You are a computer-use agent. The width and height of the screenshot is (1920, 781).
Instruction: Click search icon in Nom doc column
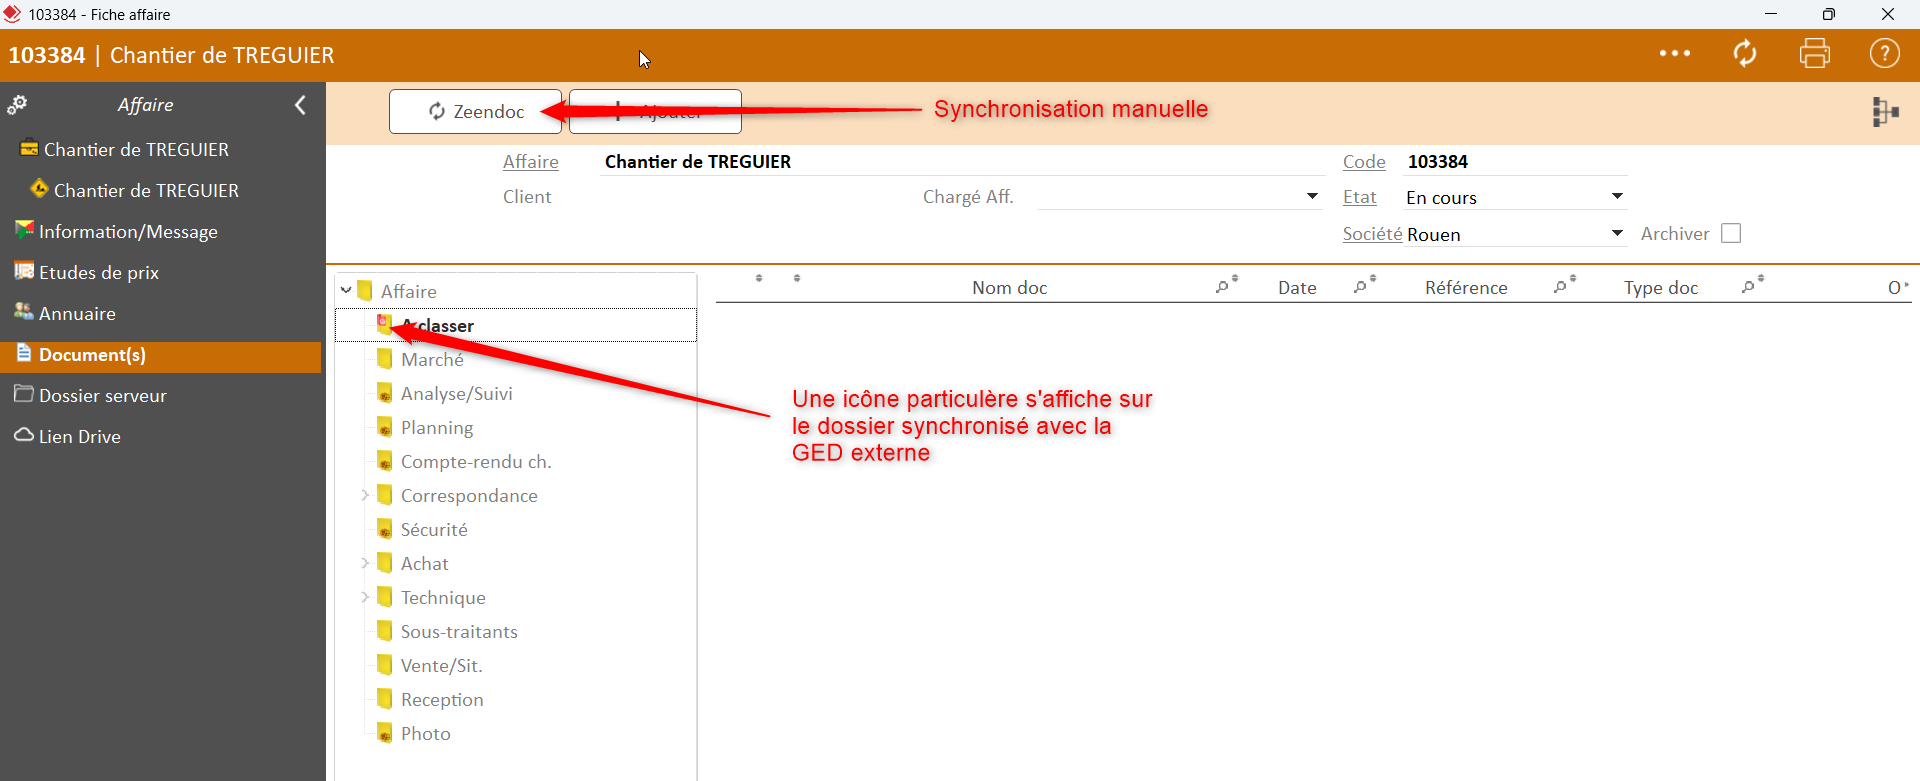[x=1222, y=288]
